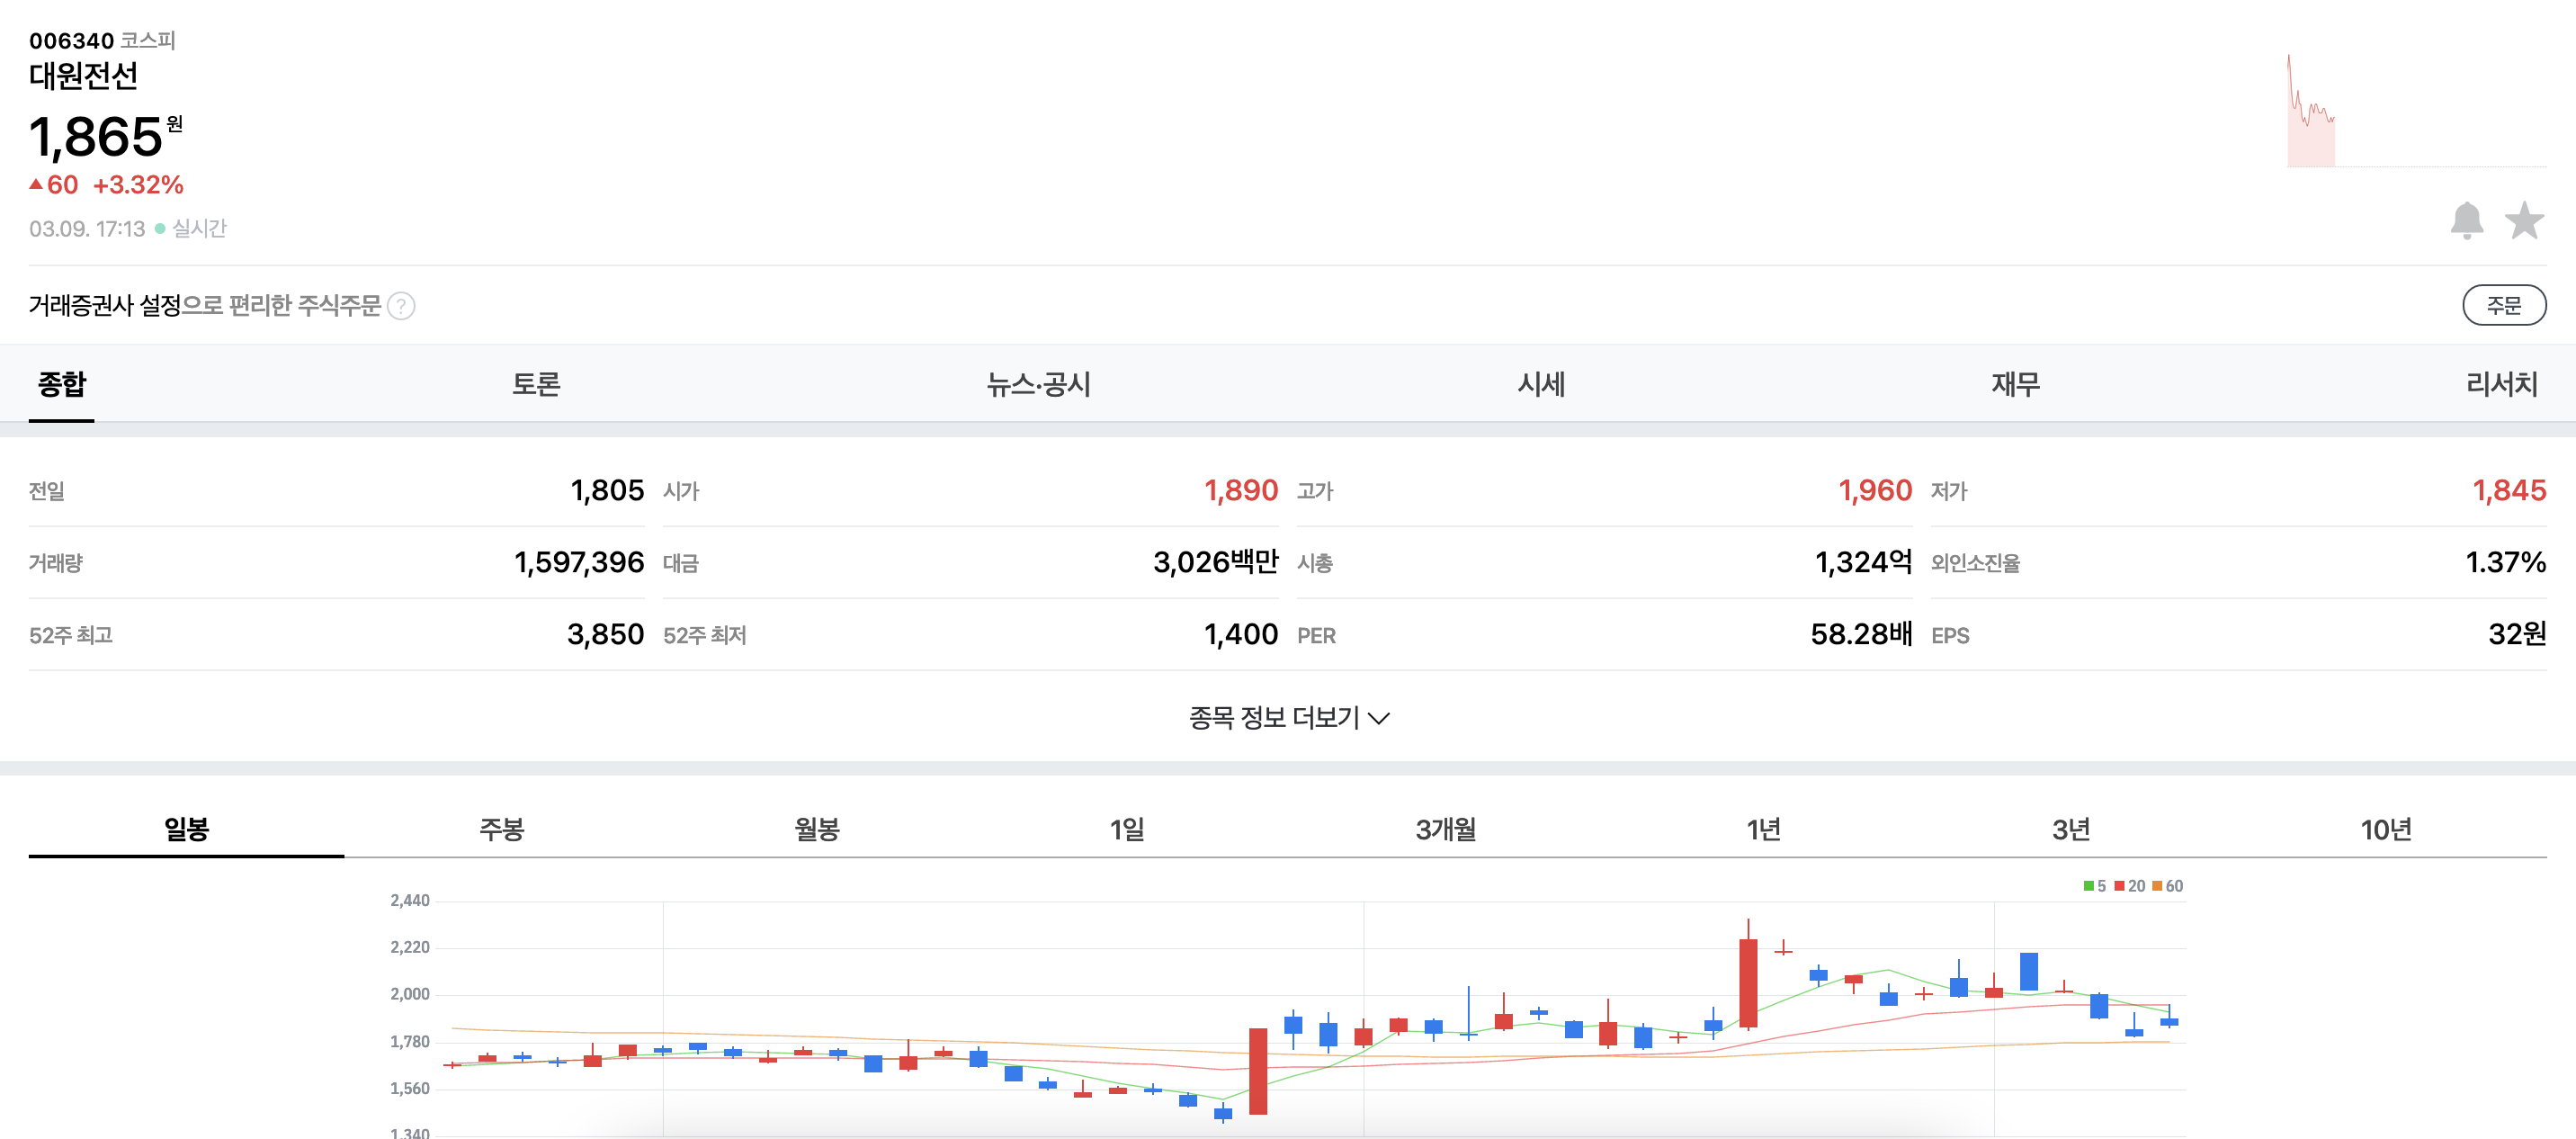Viewport: 2576px width, 1139px height.
Task: Click the 외인소진율 value 1.37%
Action: [2506, 563]
